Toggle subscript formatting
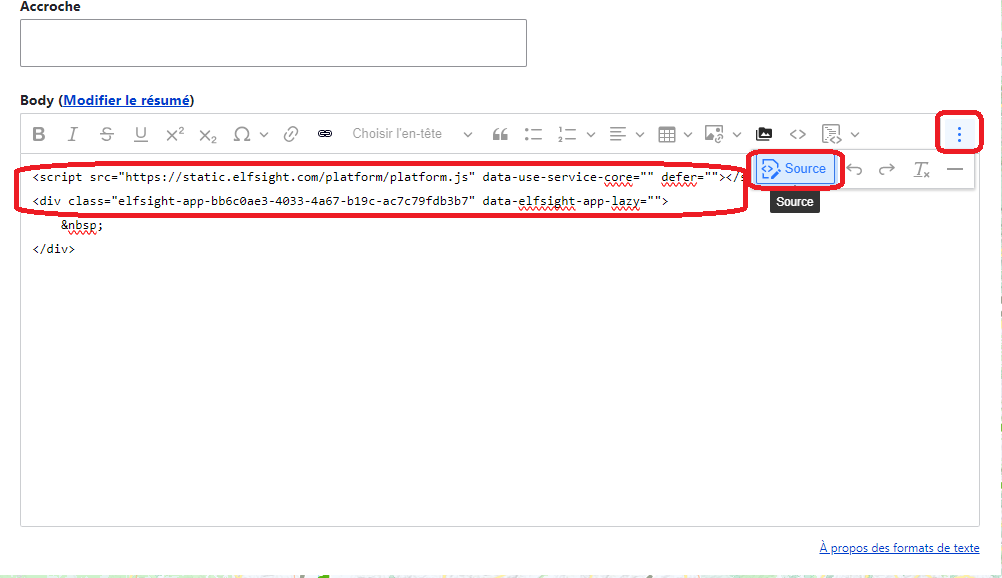 point(206,133)
